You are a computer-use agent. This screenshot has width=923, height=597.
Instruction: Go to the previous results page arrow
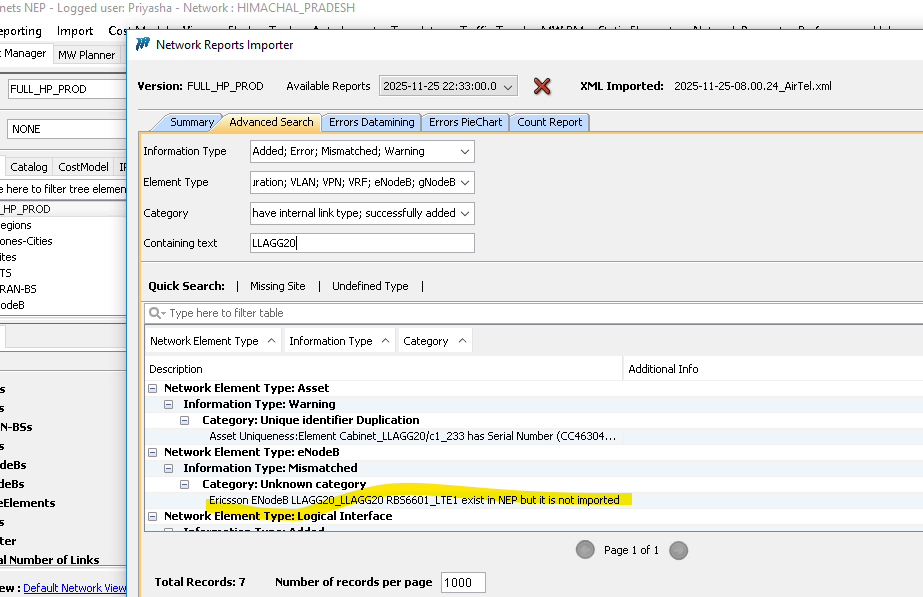(x=584, y=550)
